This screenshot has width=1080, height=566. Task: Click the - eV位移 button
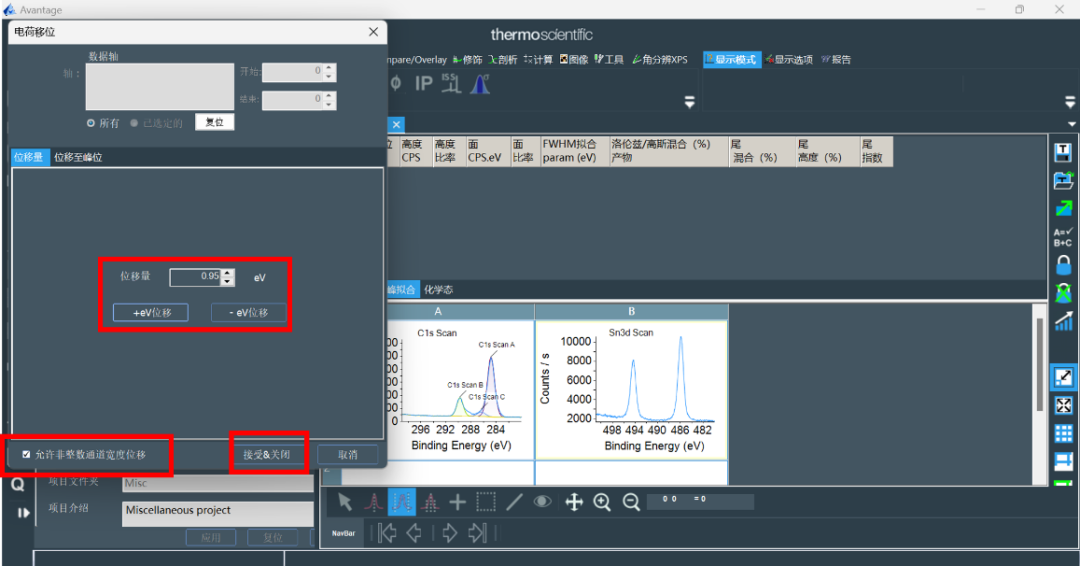(248, 313)
